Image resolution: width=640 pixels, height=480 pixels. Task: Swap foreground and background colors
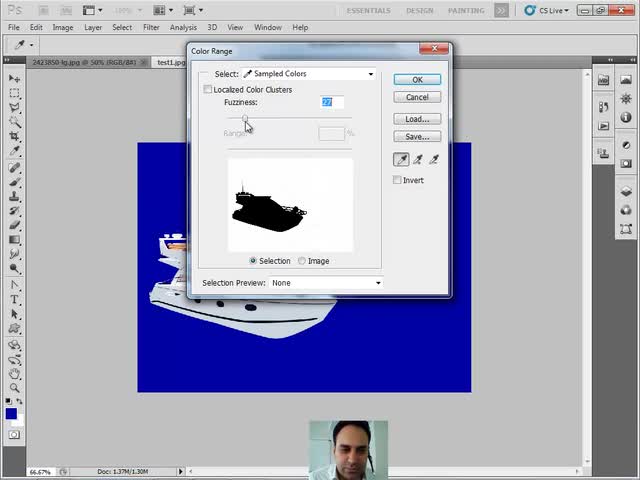pyautogui.click(x=19, y=401)
